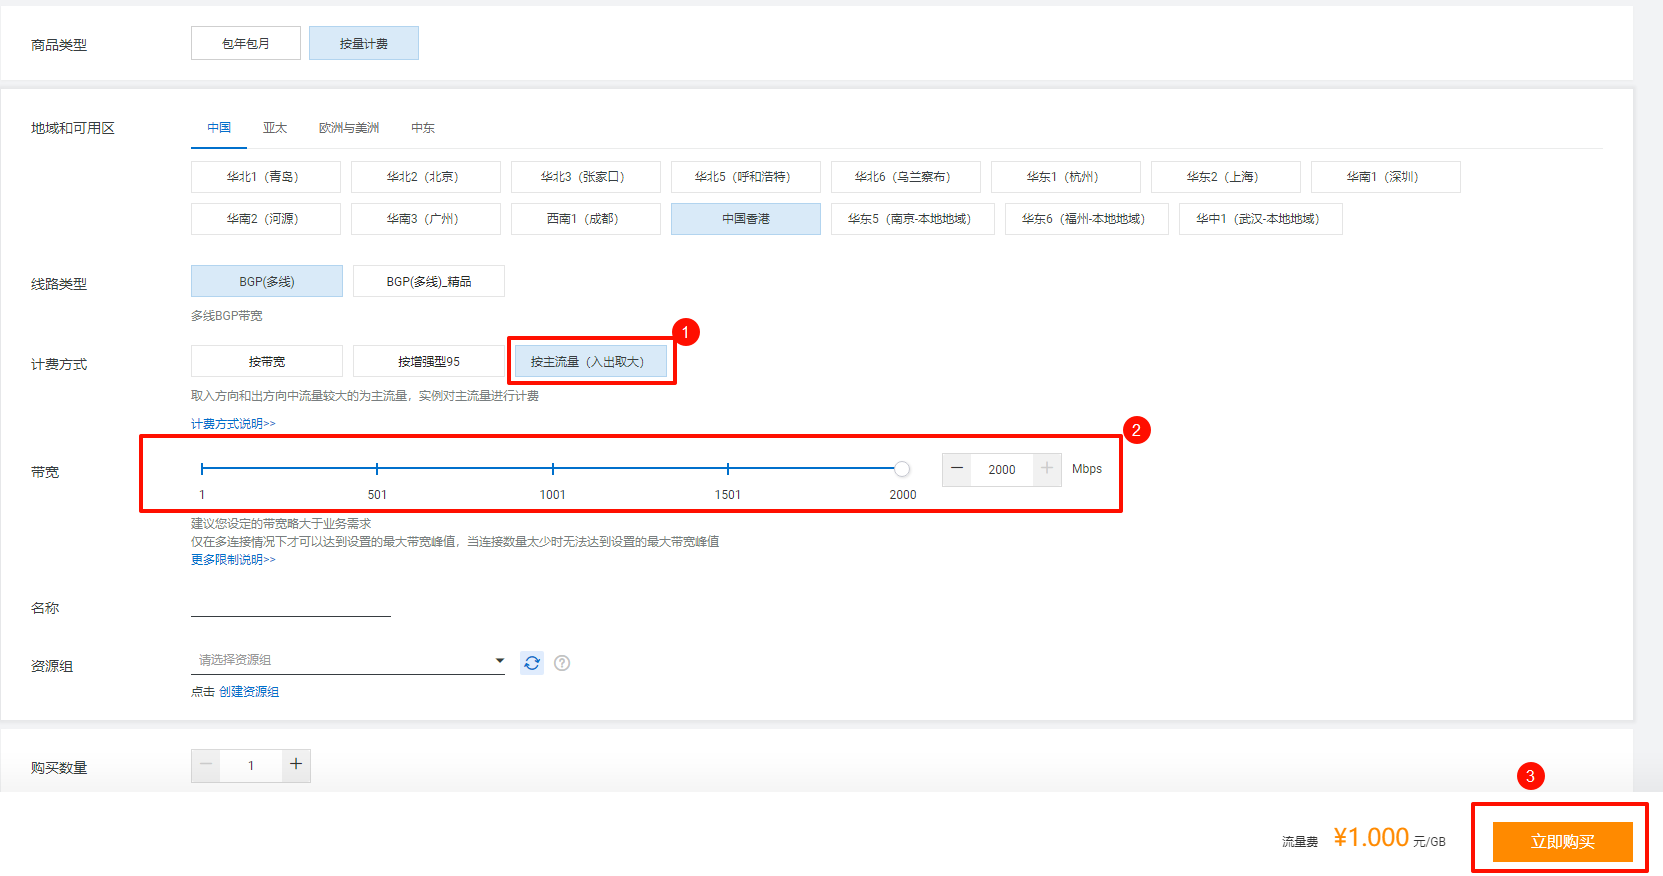Click the bandwidth slider handle at 2000

pyautogui.click(x=902, y=469)
